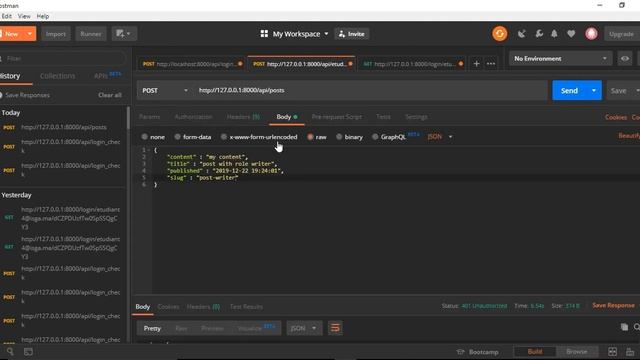
Task: Collapse JSON body at line 1
Action: (149, 150)
